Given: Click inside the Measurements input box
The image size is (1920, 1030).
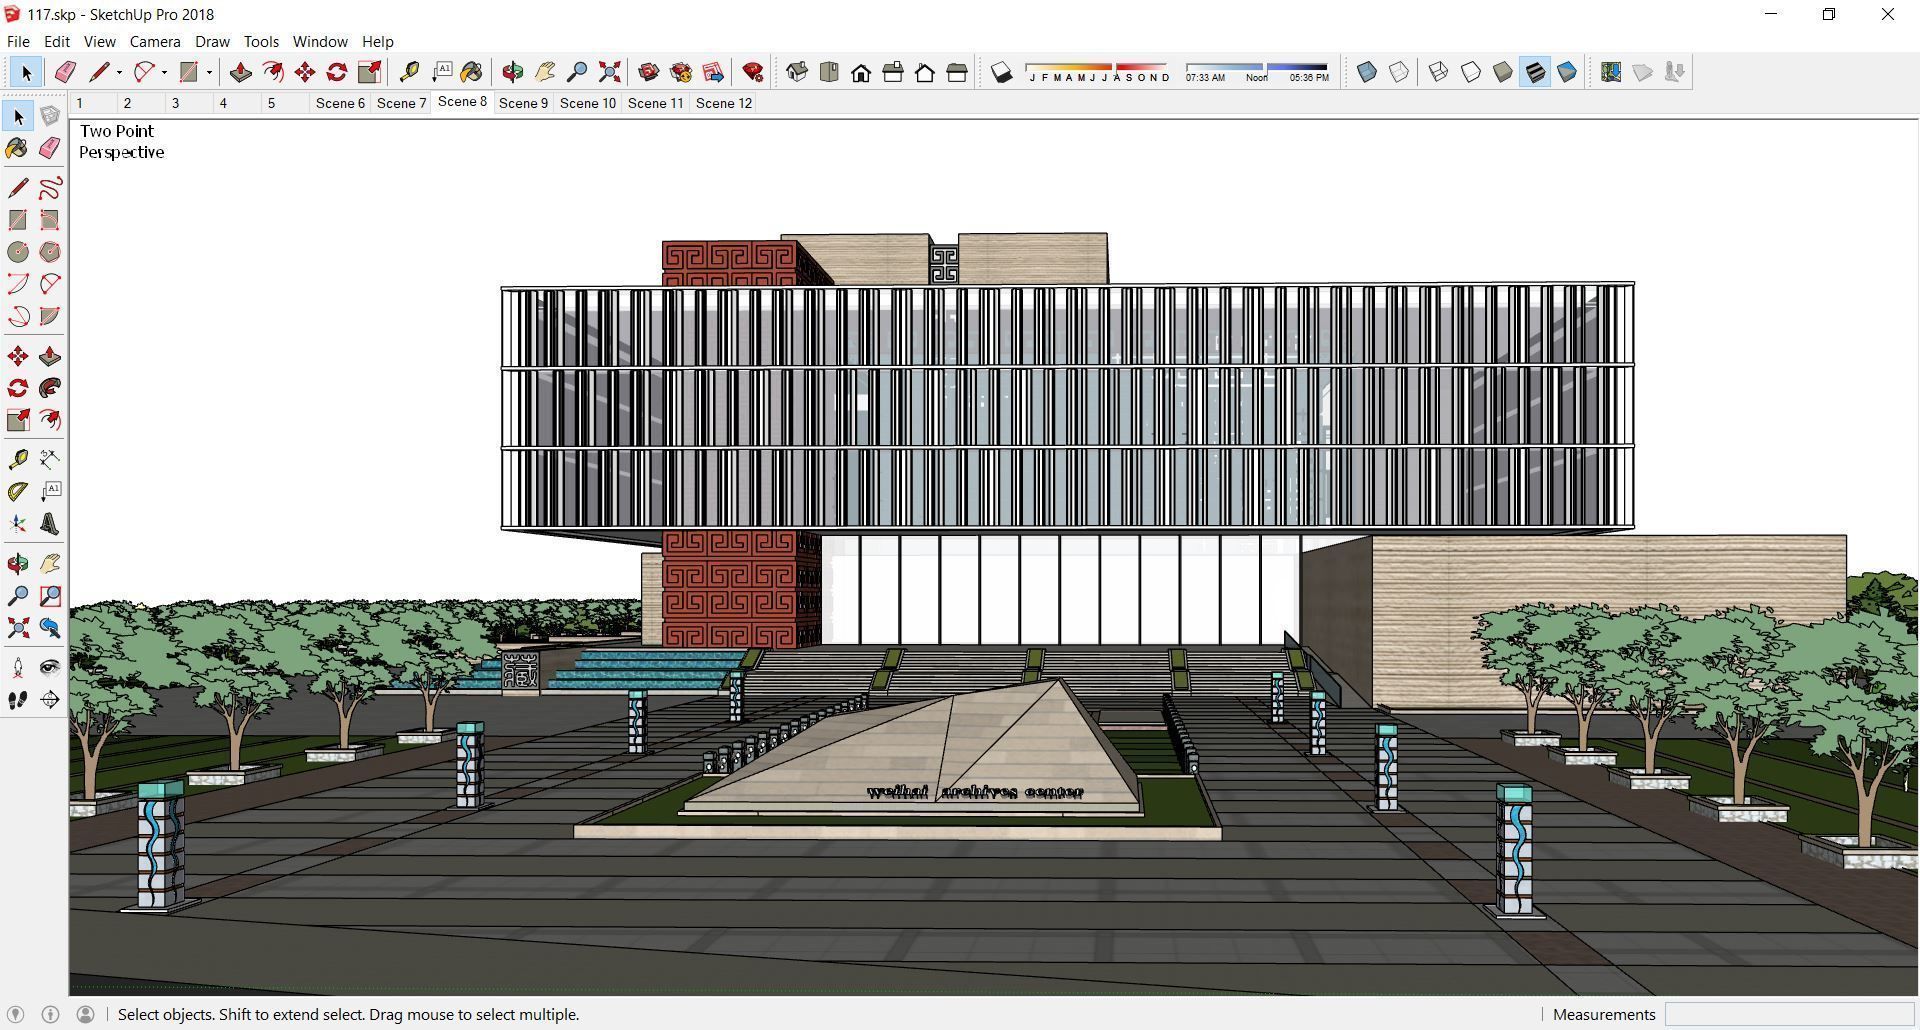Looking at the screenshot, I should [1789, 1014].
